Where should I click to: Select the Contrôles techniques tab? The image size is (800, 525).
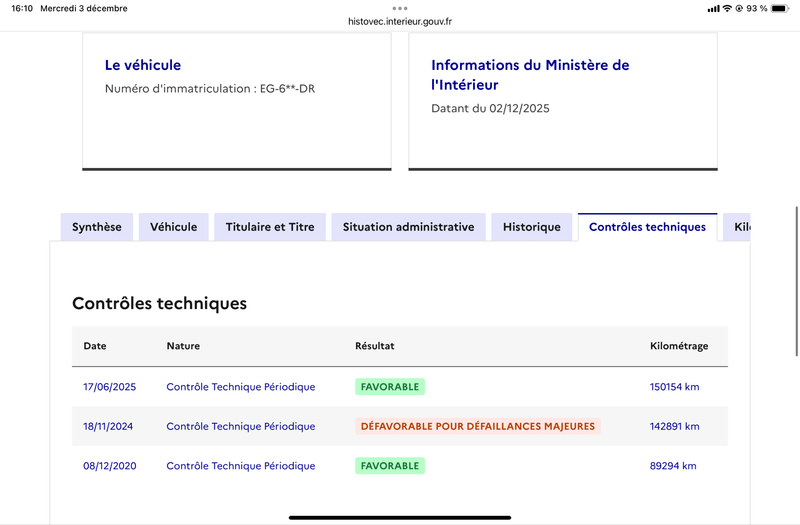647,227
